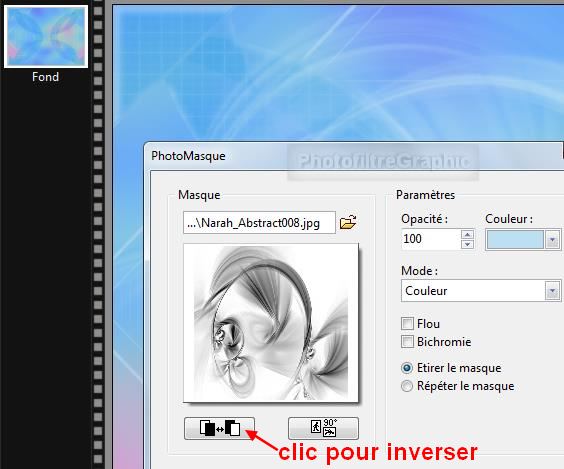564x469 pixels.
Task: Open the Couleur color dropdown arrow
Action: (552, 240)
